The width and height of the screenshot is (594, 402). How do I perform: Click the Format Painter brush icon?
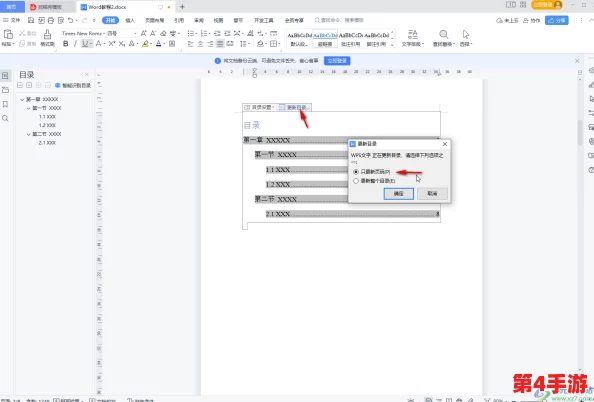coord(47,34)
